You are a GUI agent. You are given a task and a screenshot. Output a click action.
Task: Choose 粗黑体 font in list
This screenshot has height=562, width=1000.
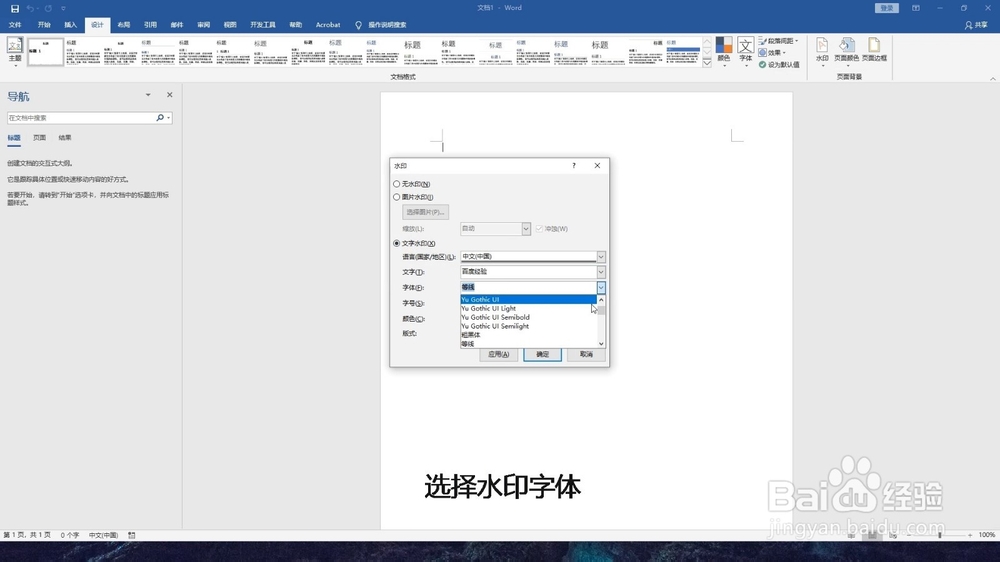point(528,335)
